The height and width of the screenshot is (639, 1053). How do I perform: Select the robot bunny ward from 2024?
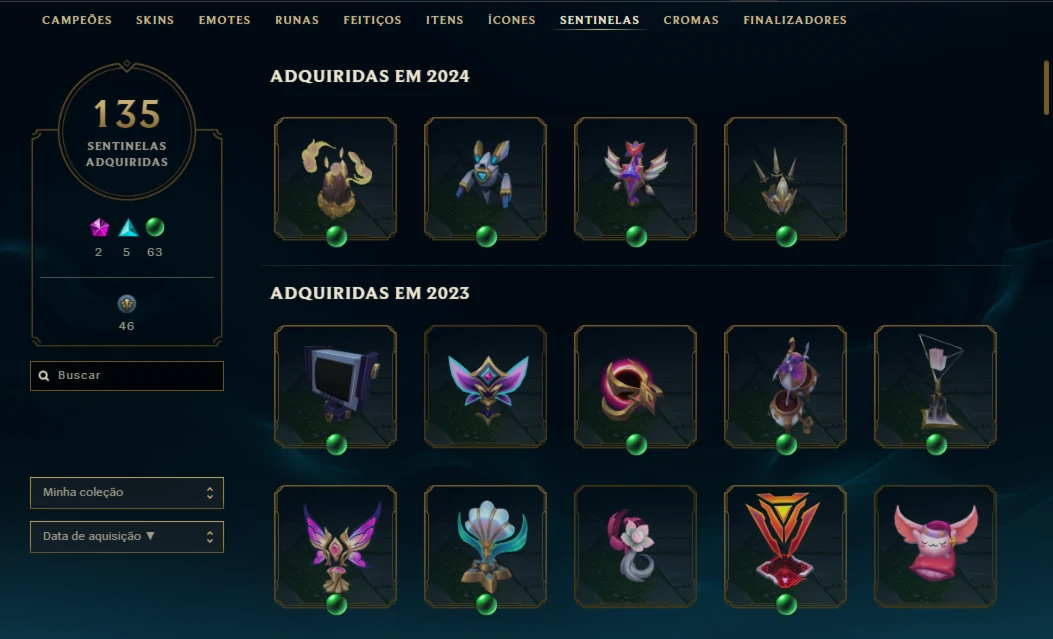[486, 179]
